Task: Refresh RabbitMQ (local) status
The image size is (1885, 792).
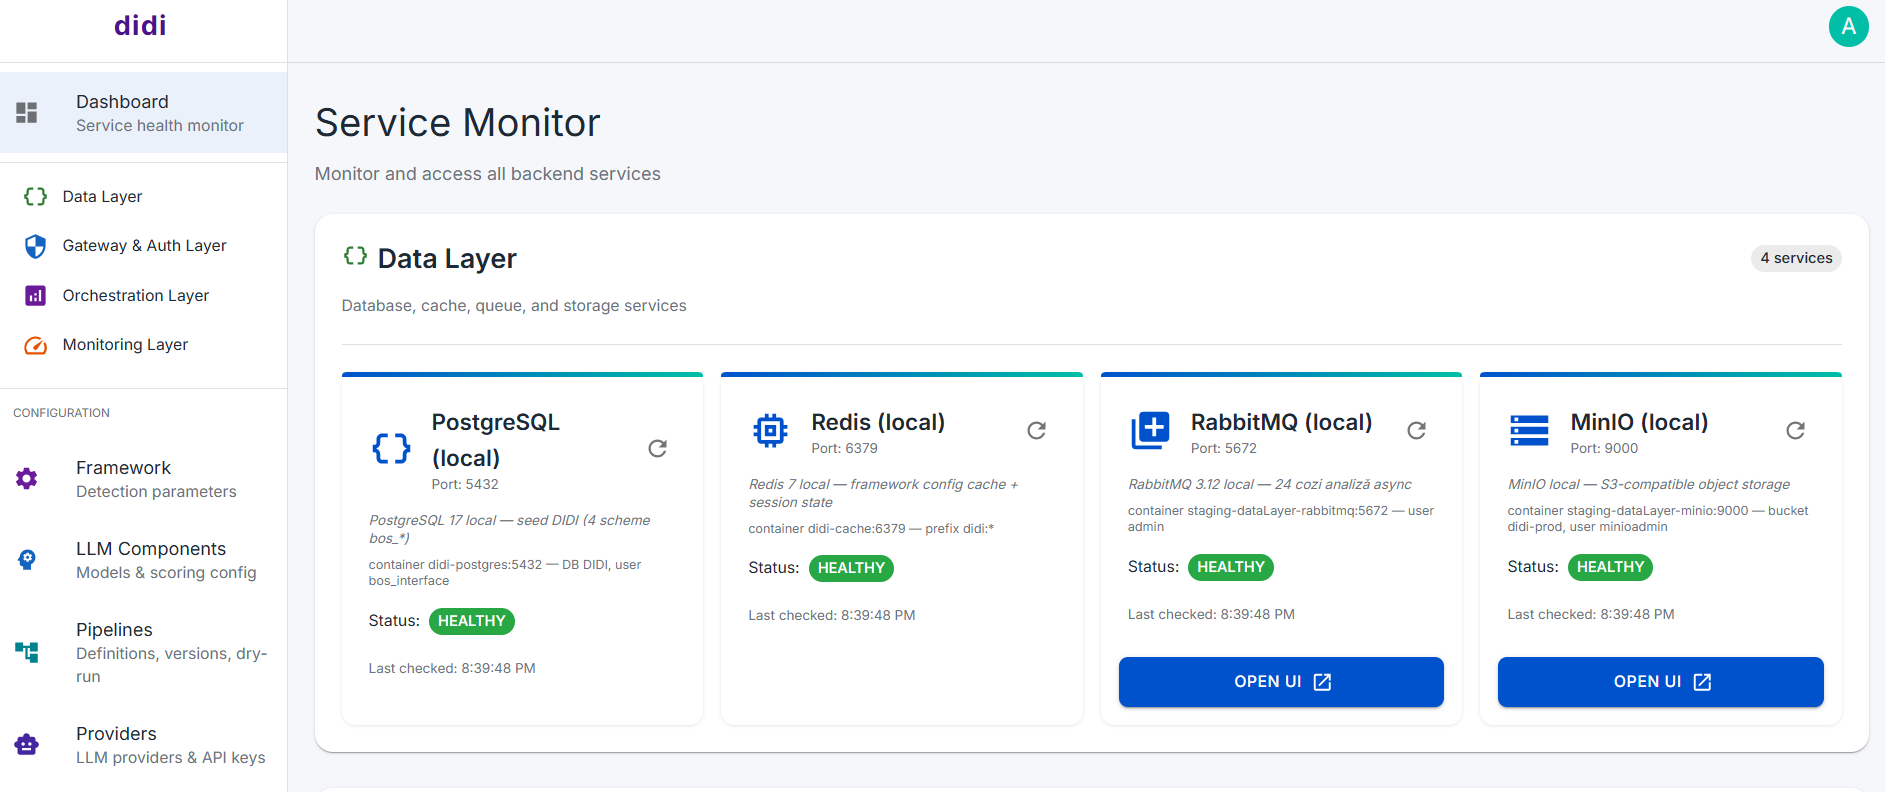Action: point(1417,430)
